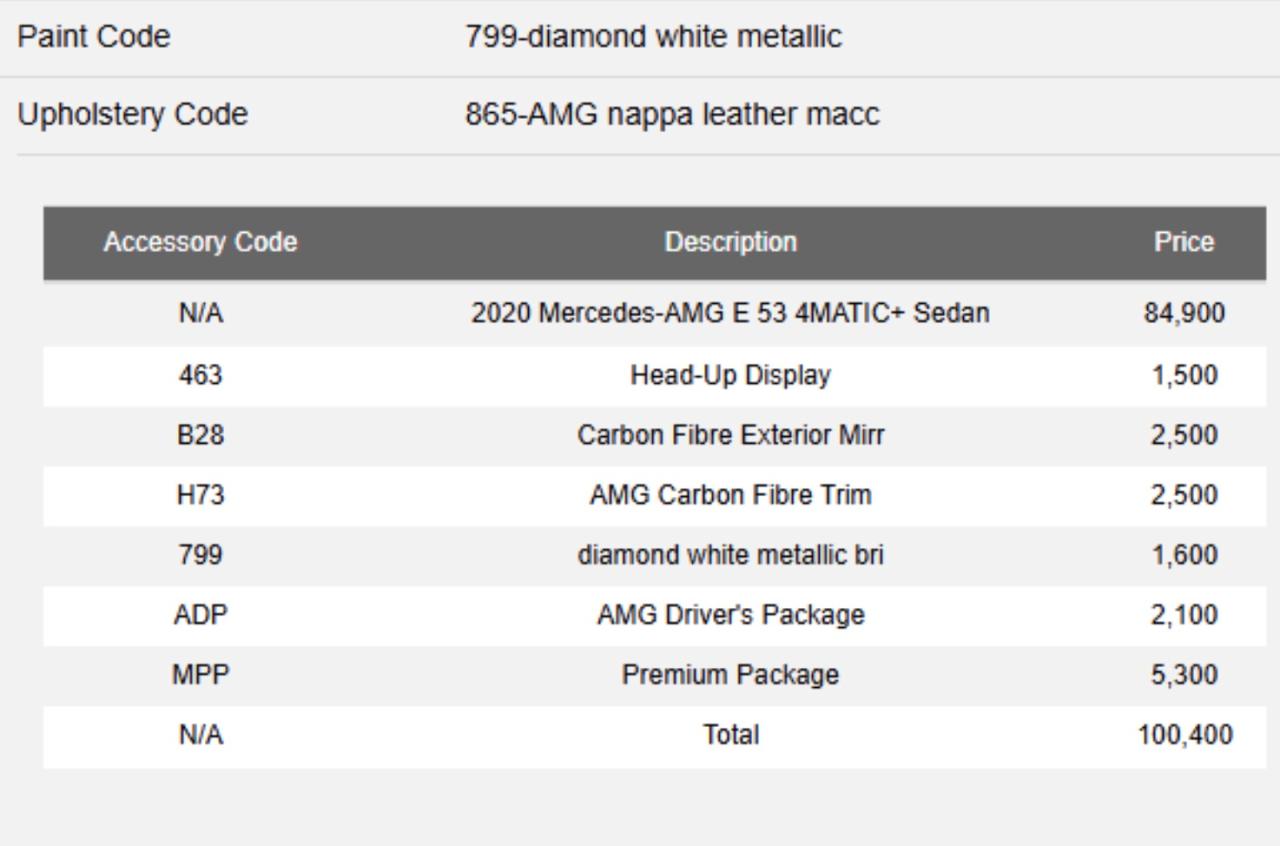Click the 865-AMG nappa leather upholstery value
This screenshot has height=846, width=1280.
pyautogui.click(x=672, y=115)
